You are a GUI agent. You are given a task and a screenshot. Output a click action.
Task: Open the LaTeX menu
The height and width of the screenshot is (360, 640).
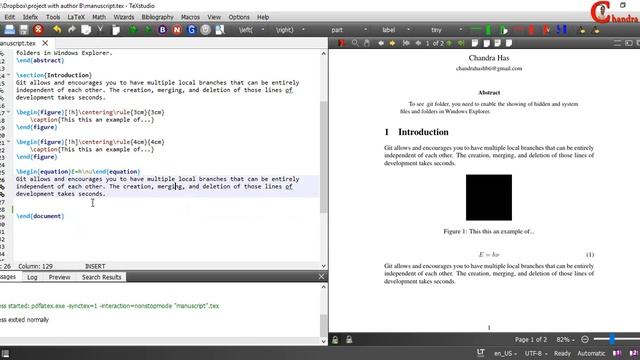point(76,17)
